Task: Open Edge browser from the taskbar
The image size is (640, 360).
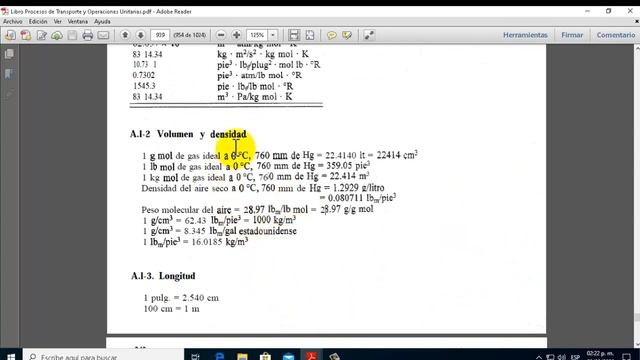Action: click(x=219, y=357)
